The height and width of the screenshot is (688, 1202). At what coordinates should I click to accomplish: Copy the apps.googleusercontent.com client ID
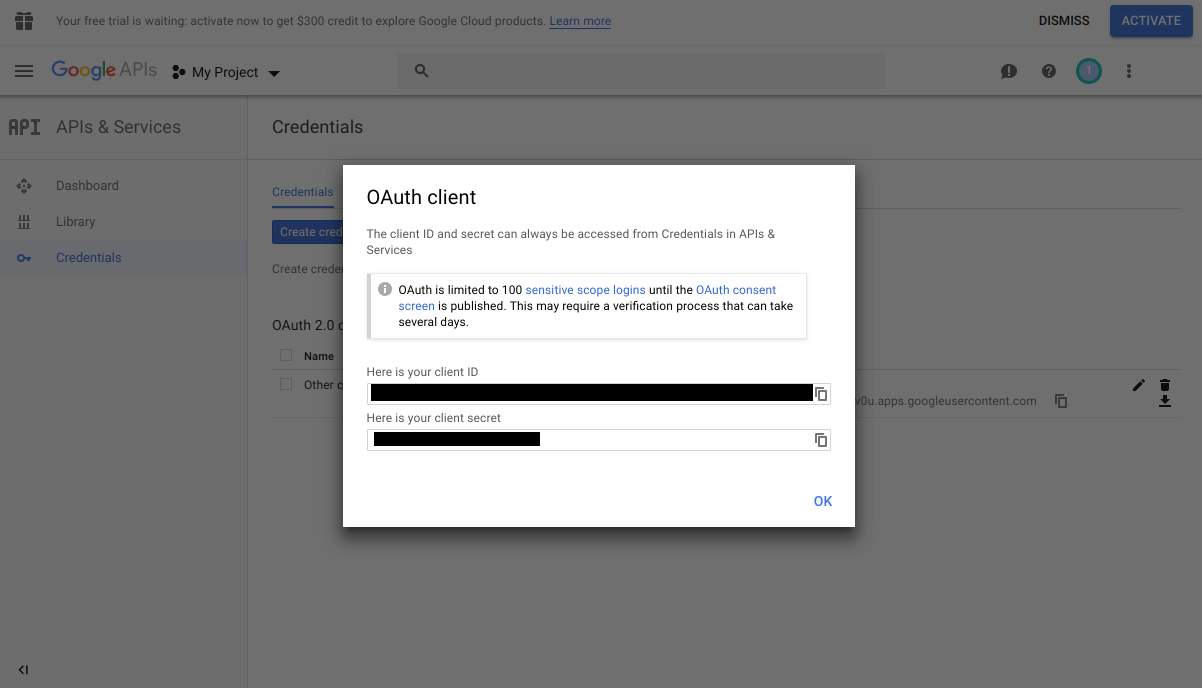click(1060, 400)
